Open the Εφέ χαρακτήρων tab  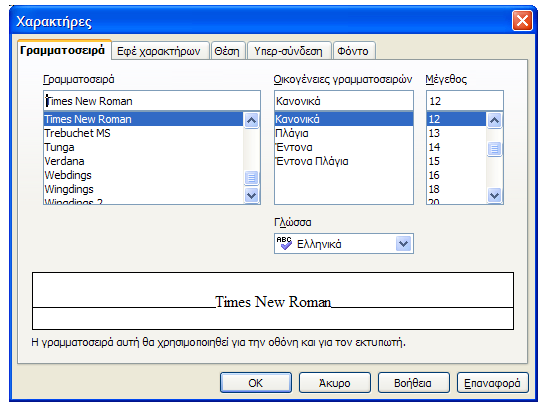coord(160,51)
